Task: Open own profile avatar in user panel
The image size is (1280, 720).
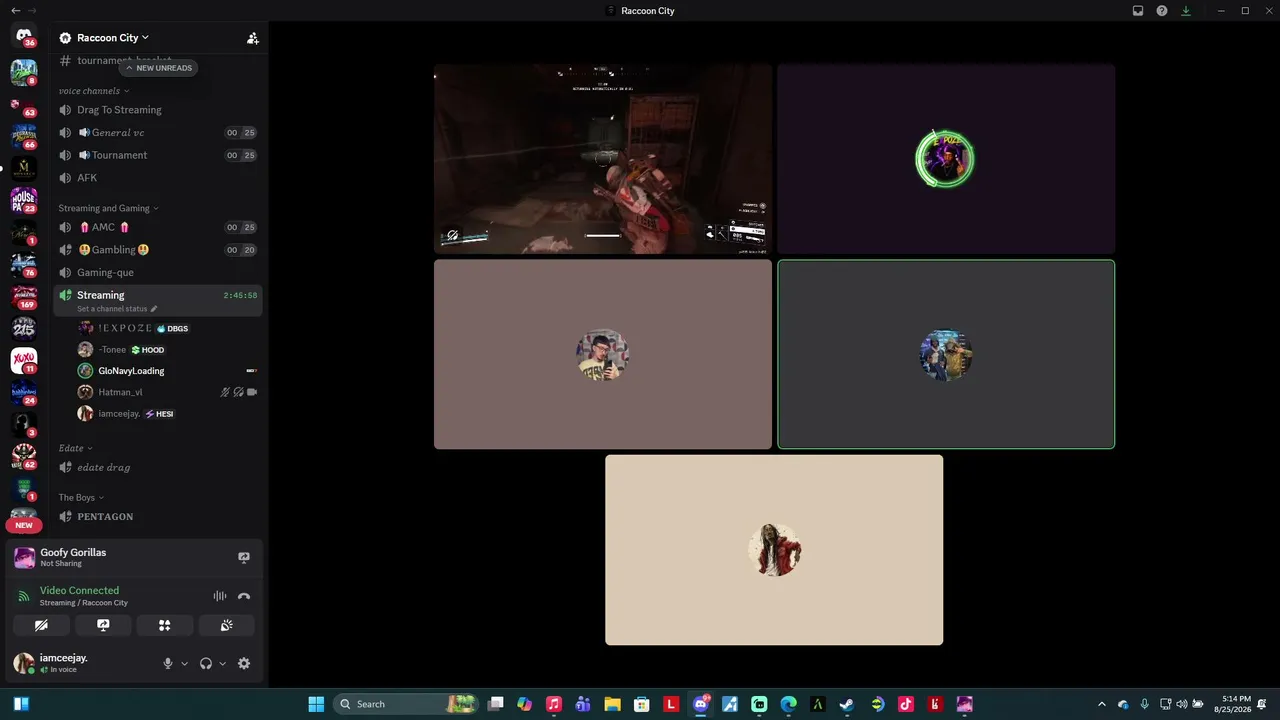Action: 23,663
